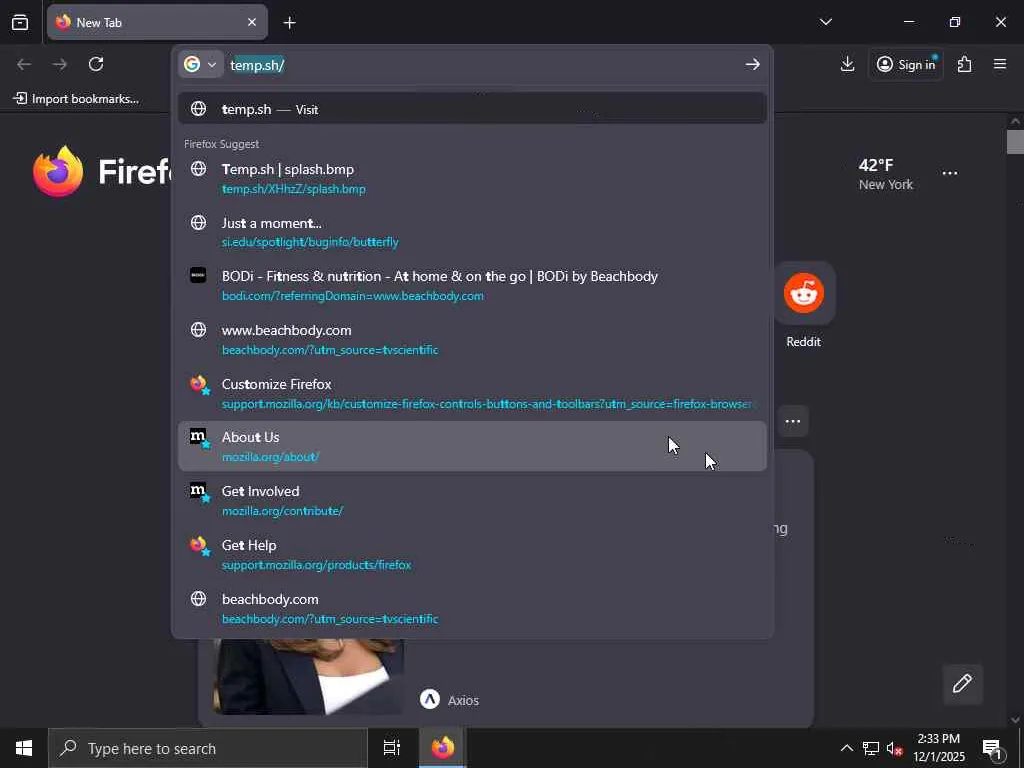
Task: Click the pencil customize new tab button
Action: click(x=962, y=684)
